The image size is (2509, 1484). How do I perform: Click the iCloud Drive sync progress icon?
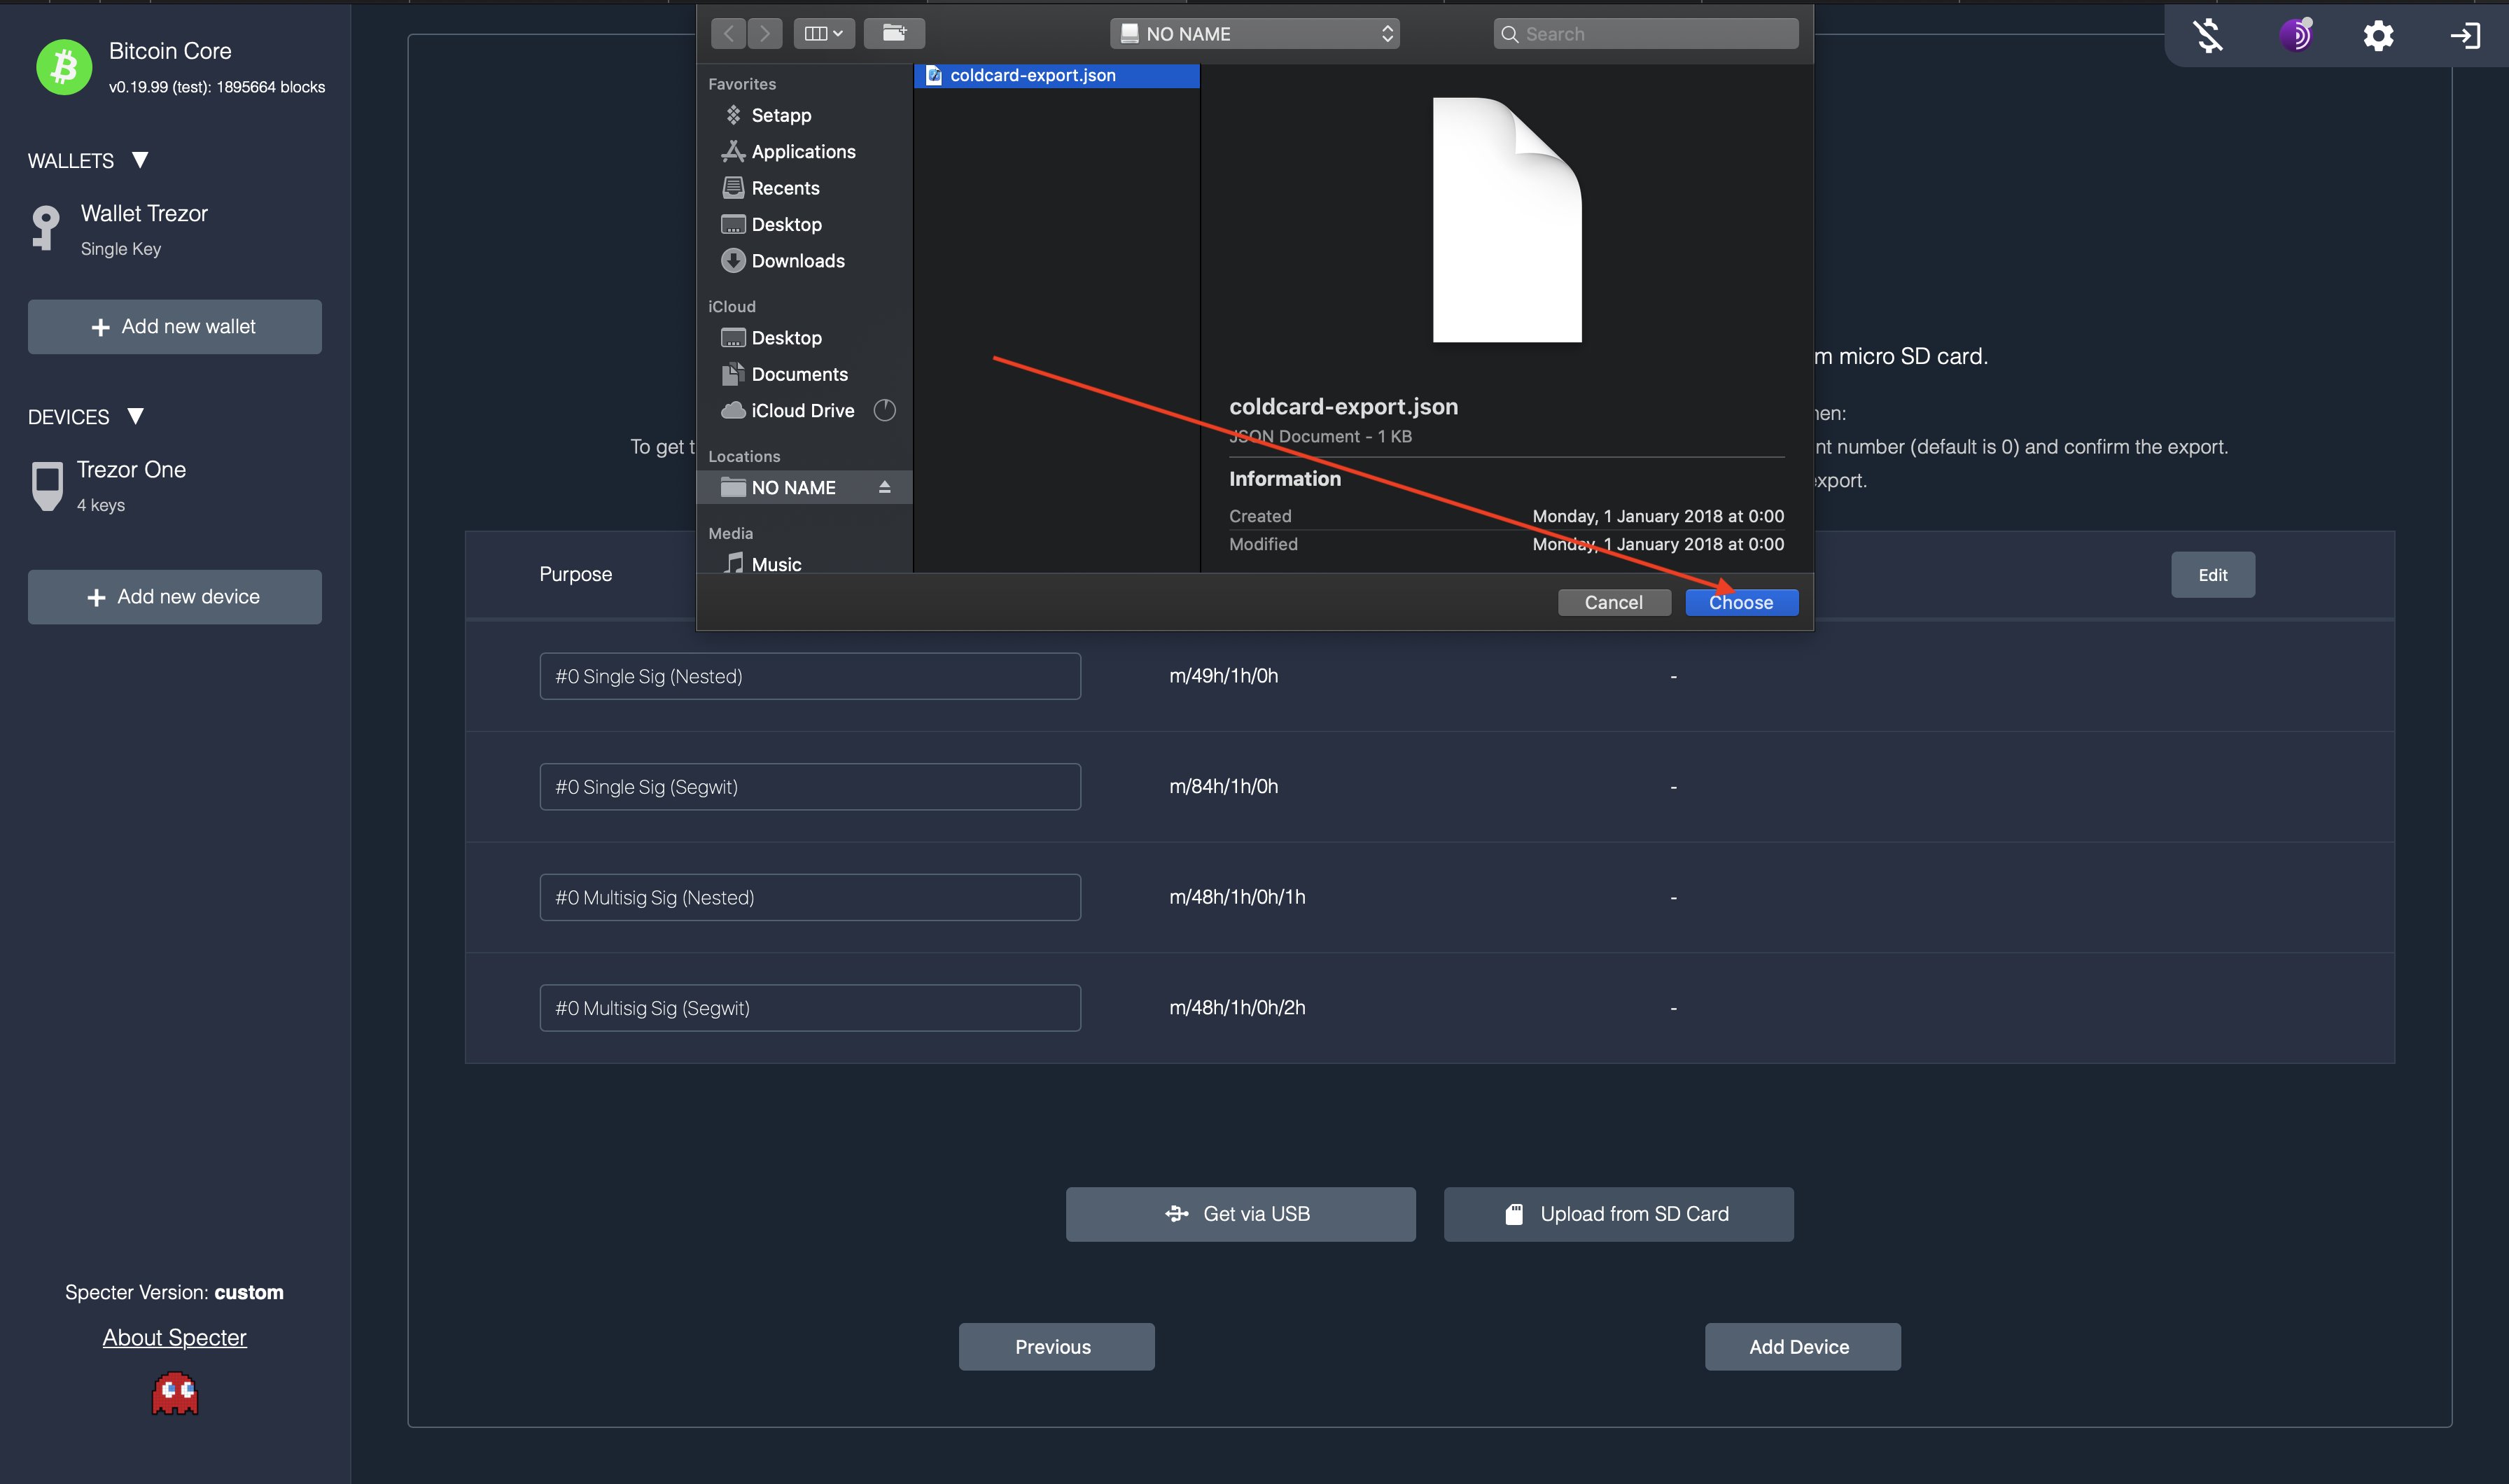[885, 410]
